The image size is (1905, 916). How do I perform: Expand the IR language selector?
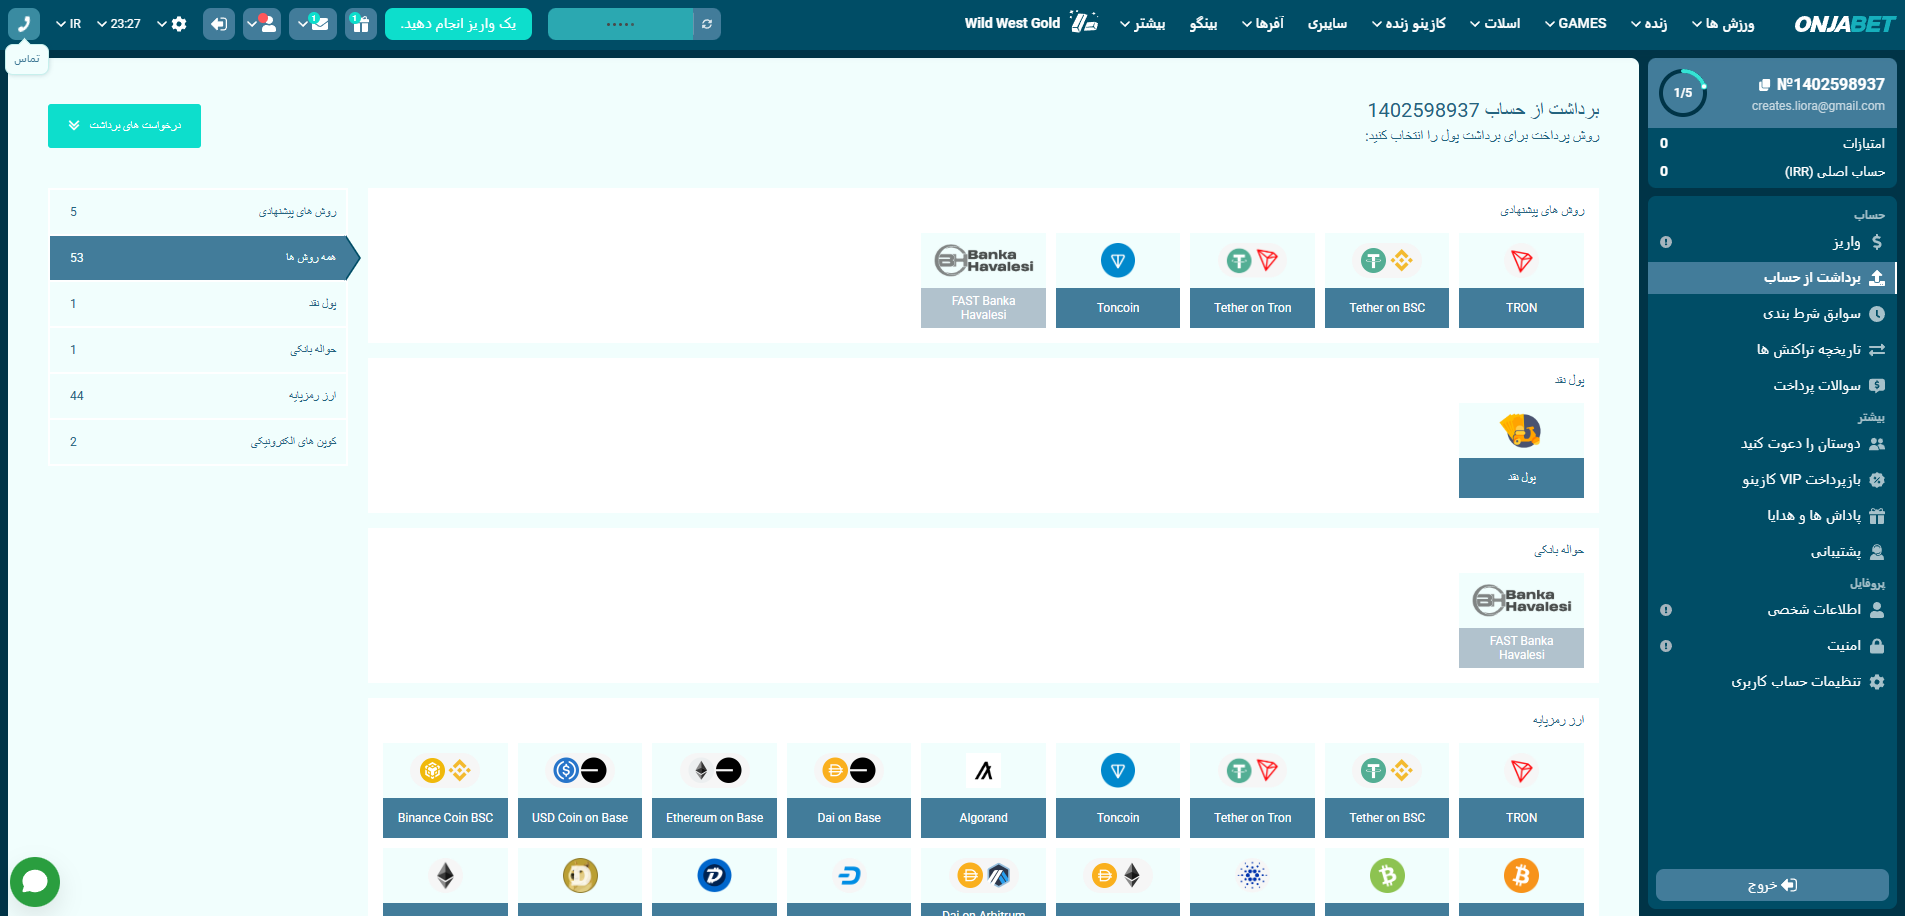click(68, 24)
